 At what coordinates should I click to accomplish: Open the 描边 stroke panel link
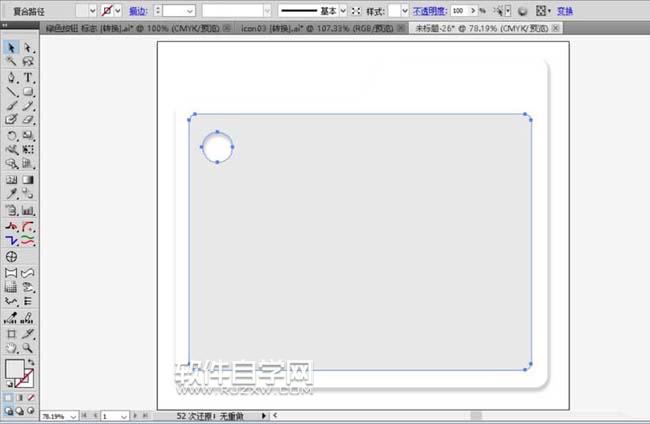[138, 11]
